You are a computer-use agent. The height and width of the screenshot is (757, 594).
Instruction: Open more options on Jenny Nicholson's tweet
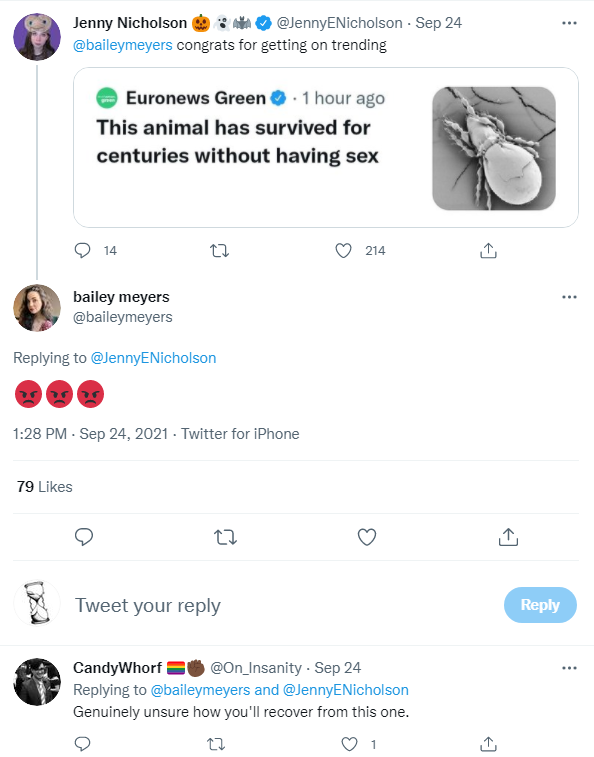pyautogui.click(x=569, y=23)
